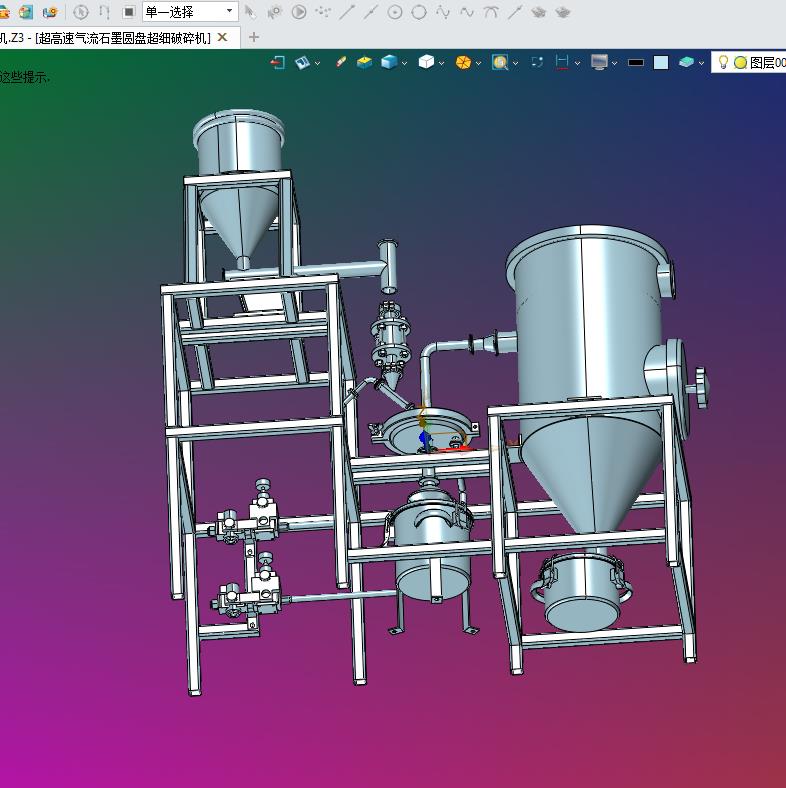Toggle the light bulb layer visibility
Viewport: 786px width, 788px height.
point(723,62)
